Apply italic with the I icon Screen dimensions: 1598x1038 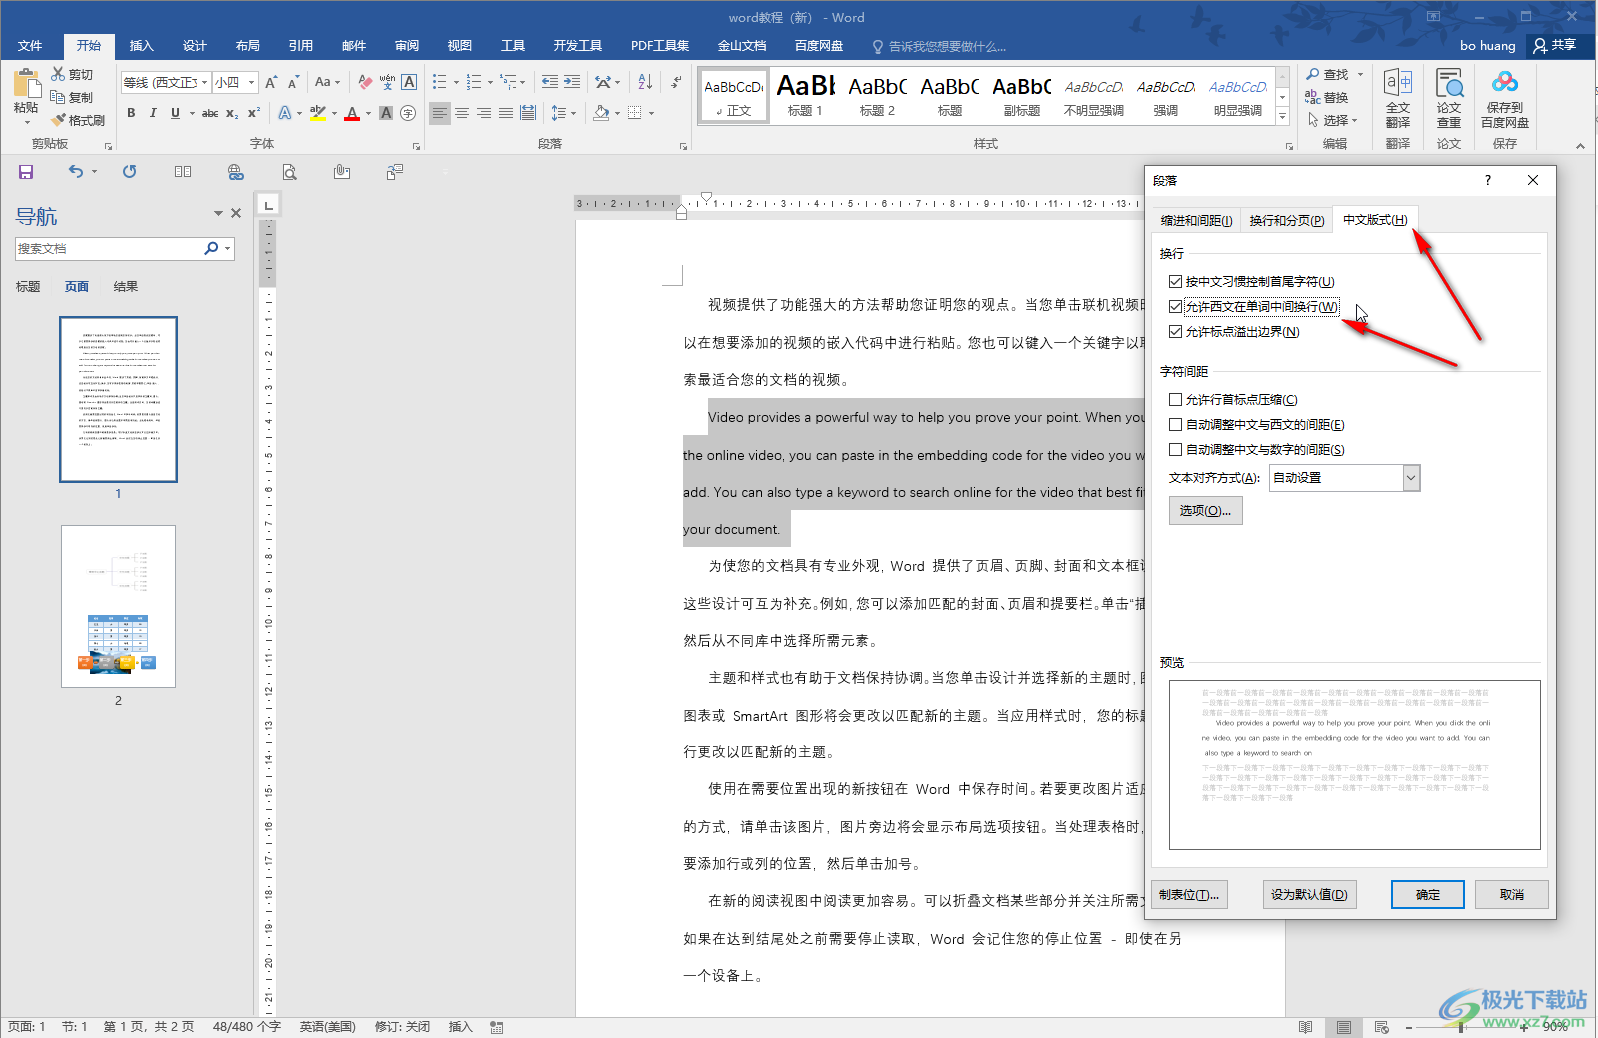point(153,113)
